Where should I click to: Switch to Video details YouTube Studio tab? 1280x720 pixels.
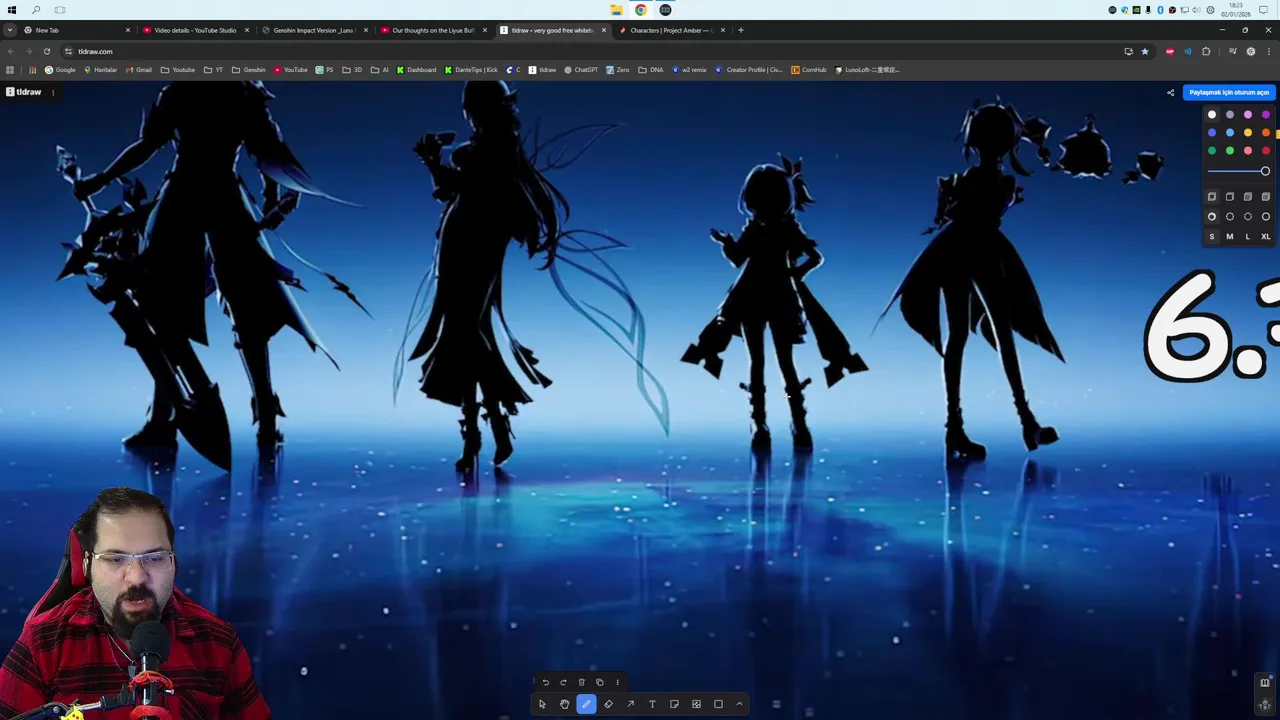195,30
